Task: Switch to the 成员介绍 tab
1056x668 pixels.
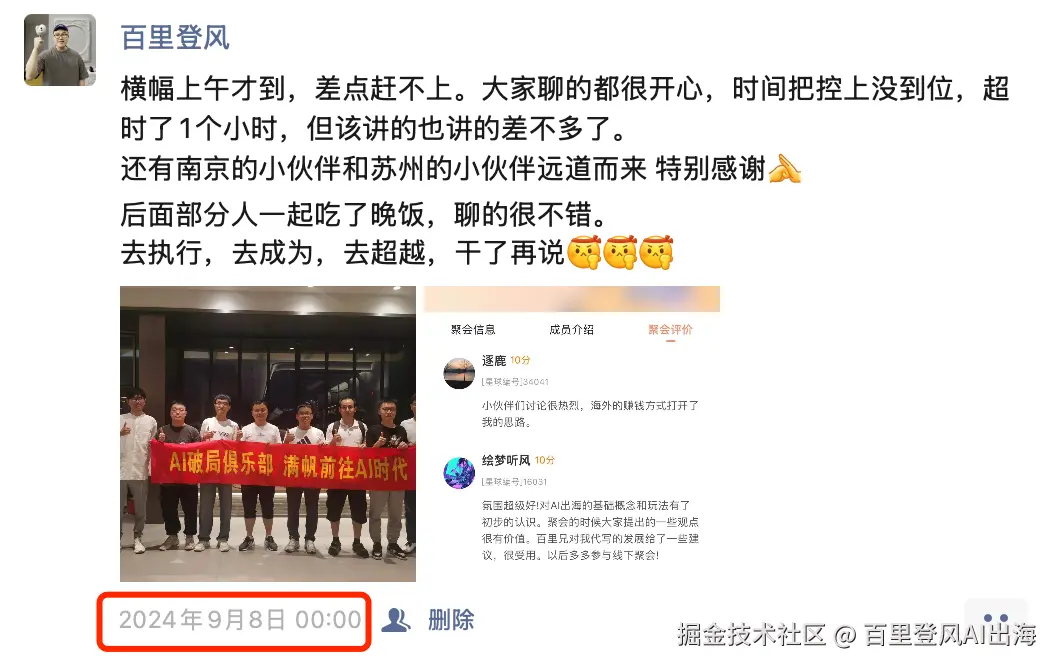Action: point(571,329)
